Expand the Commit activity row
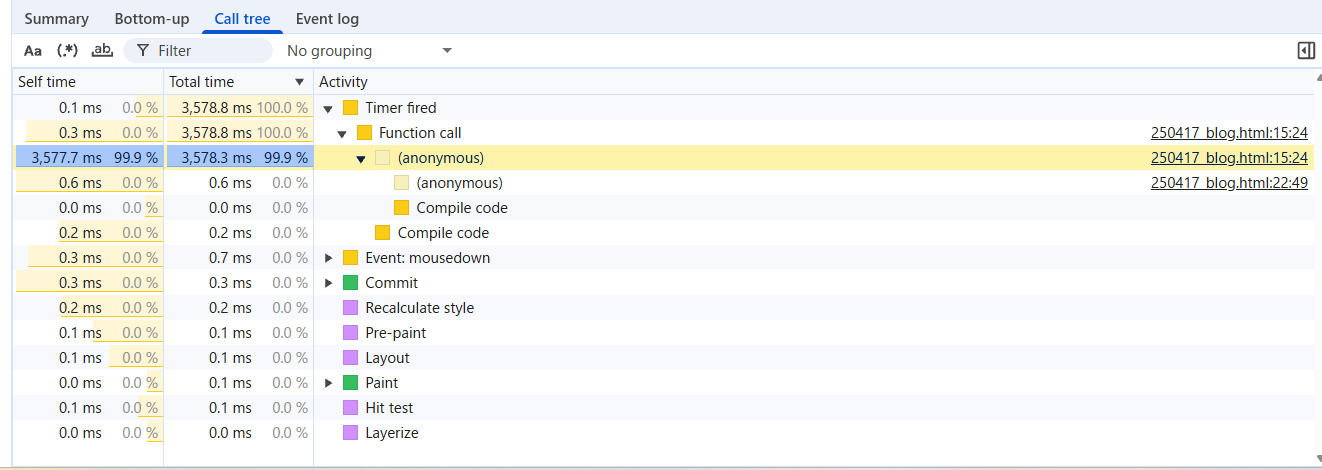Image resolution: width=1322 pixels, height=470 pixels. (328, 283)
